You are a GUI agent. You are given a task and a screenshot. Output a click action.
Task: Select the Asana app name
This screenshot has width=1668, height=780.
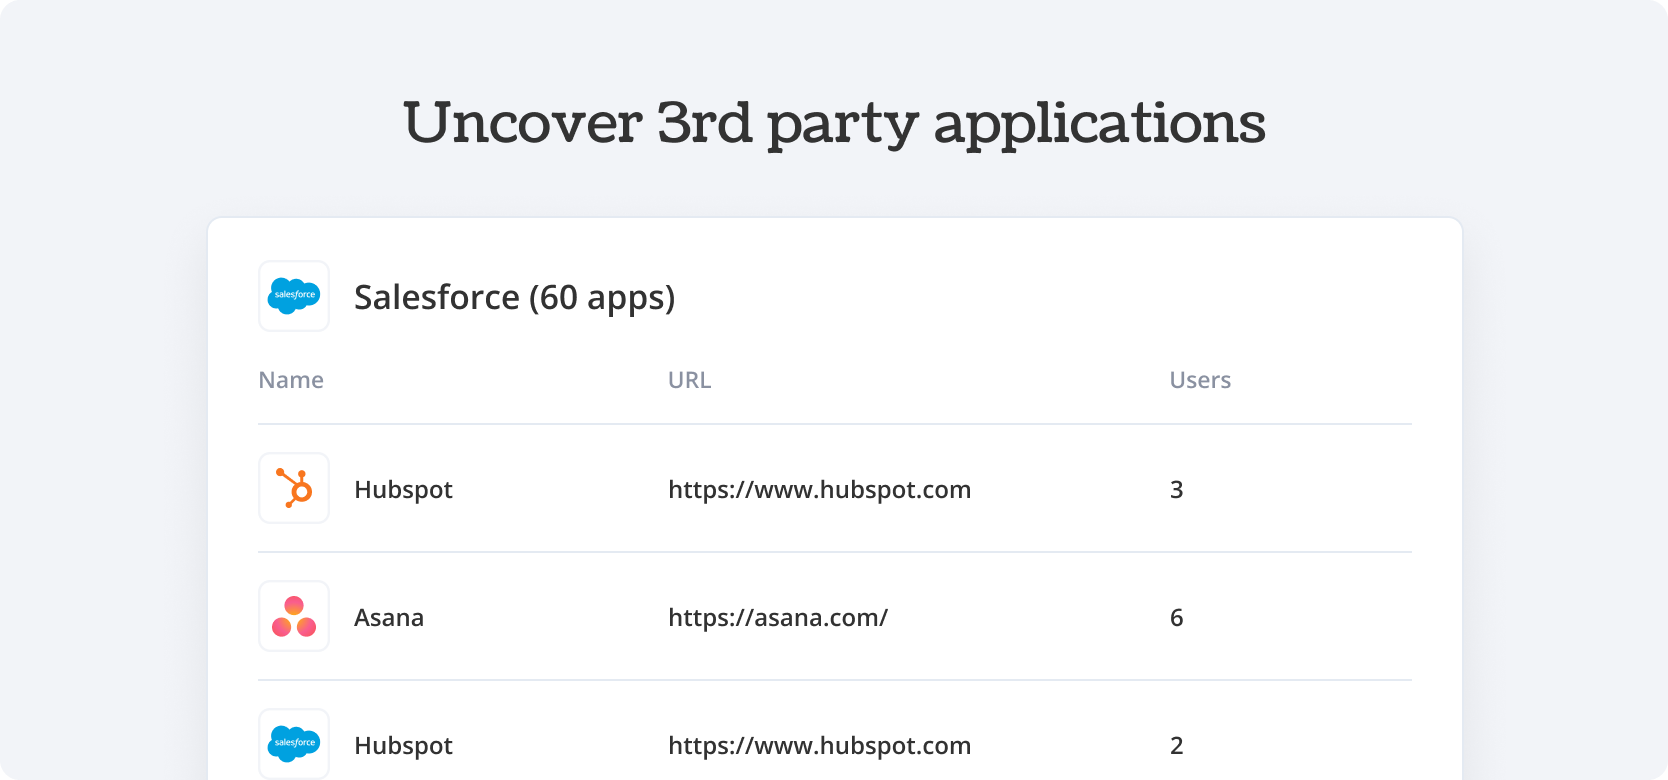[389, 618]
